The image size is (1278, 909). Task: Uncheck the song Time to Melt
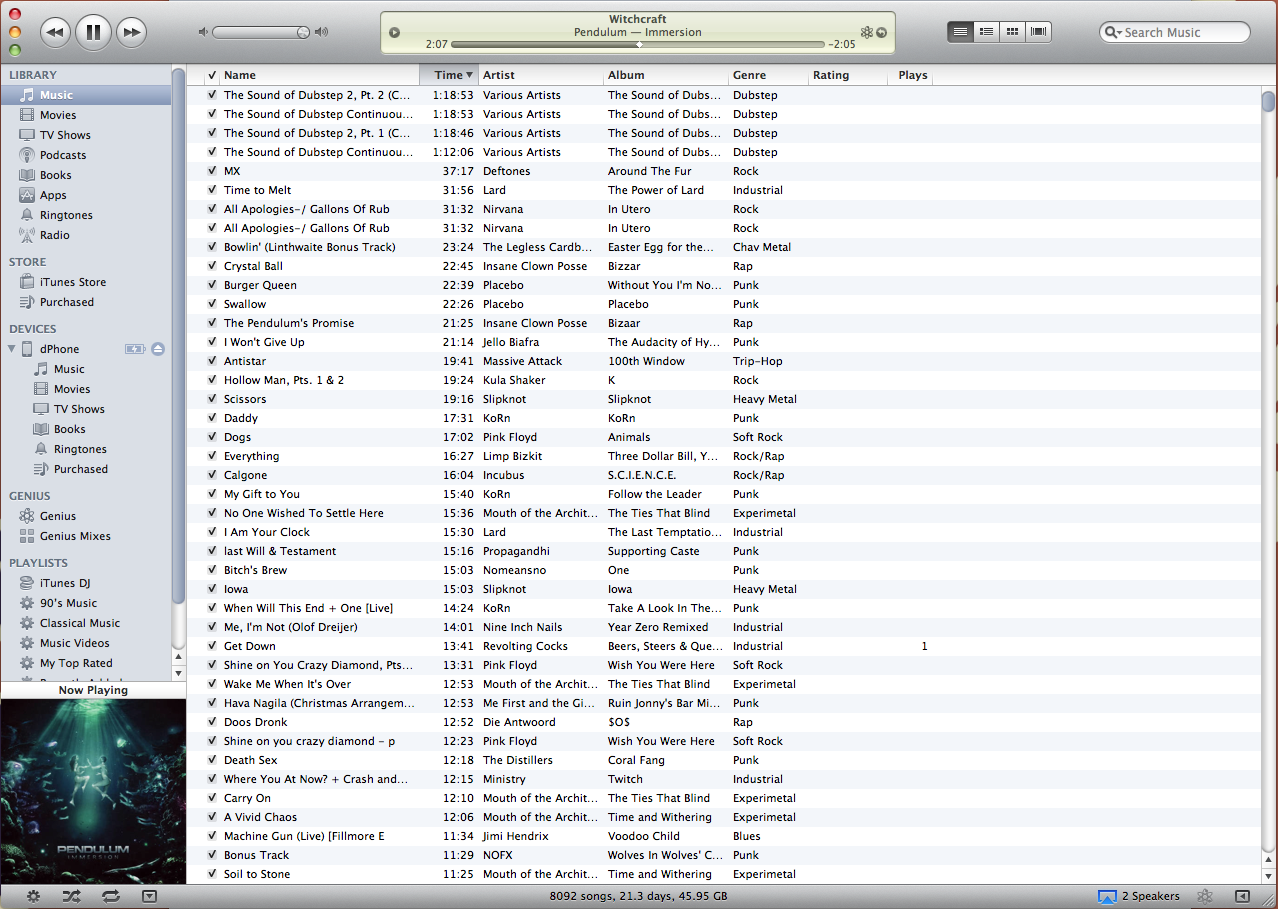click(212, 190)
